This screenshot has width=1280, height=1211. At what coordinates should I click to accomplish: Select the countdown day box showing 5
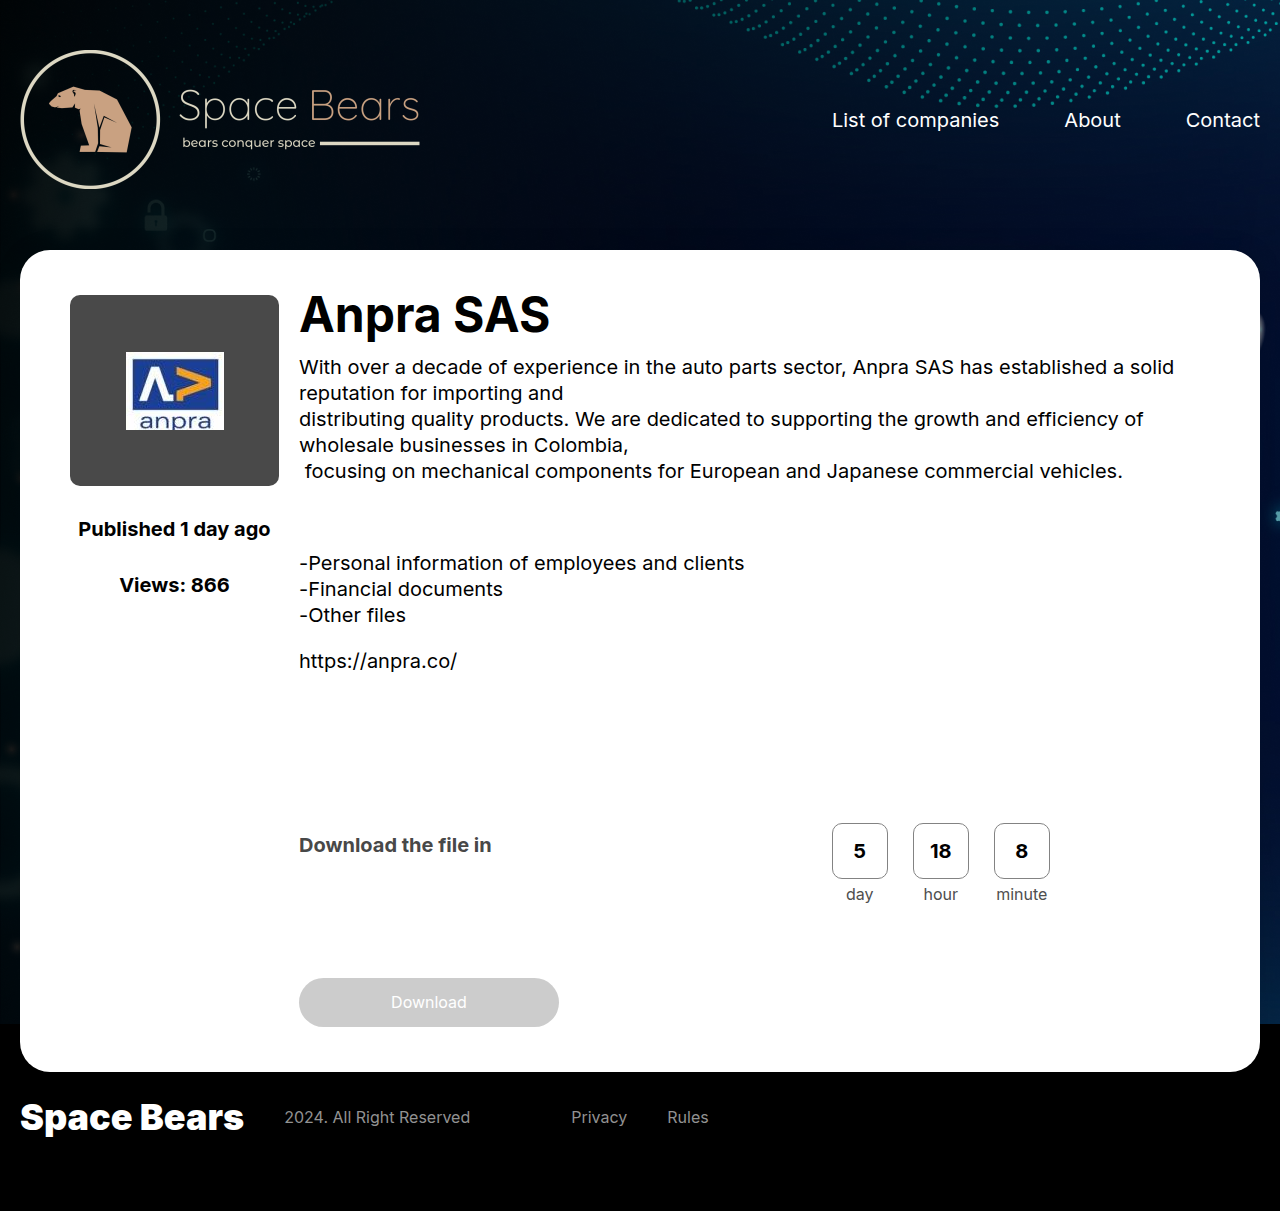pyautogui.click(x=860, y=851)
